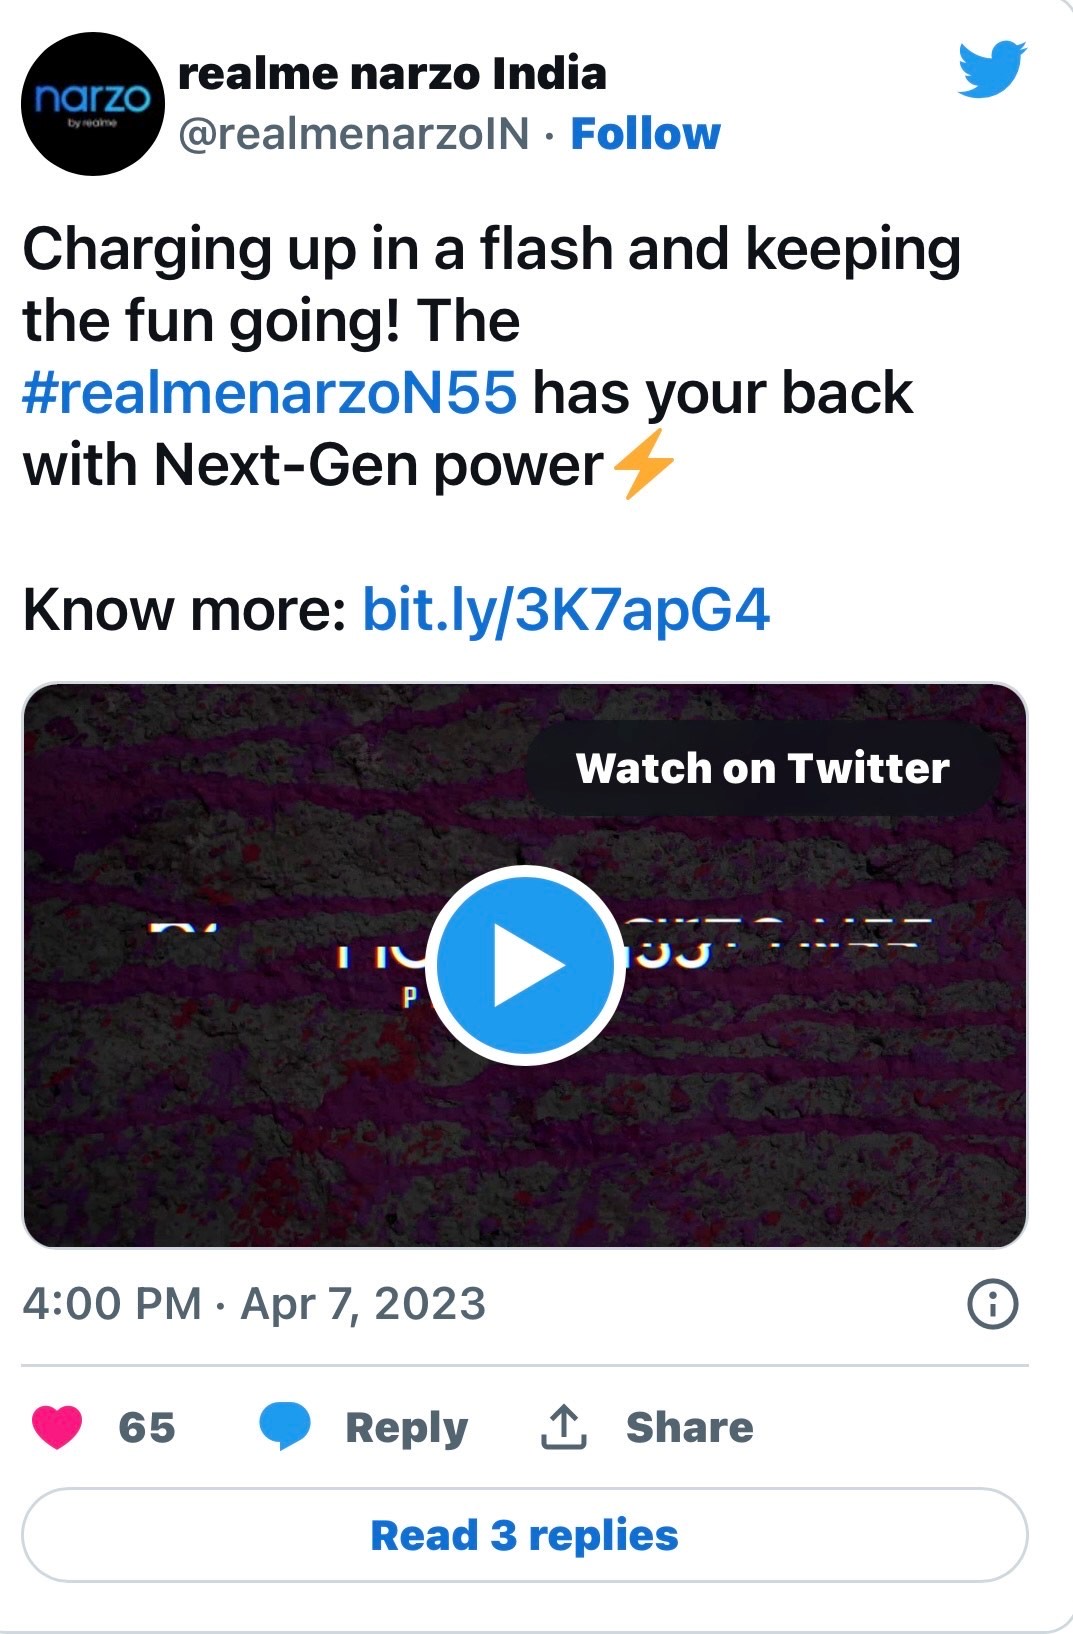Open the tweet info circle icon
The width and height of the screenshot is (1073, 1634).
[x=993, y=1304]
